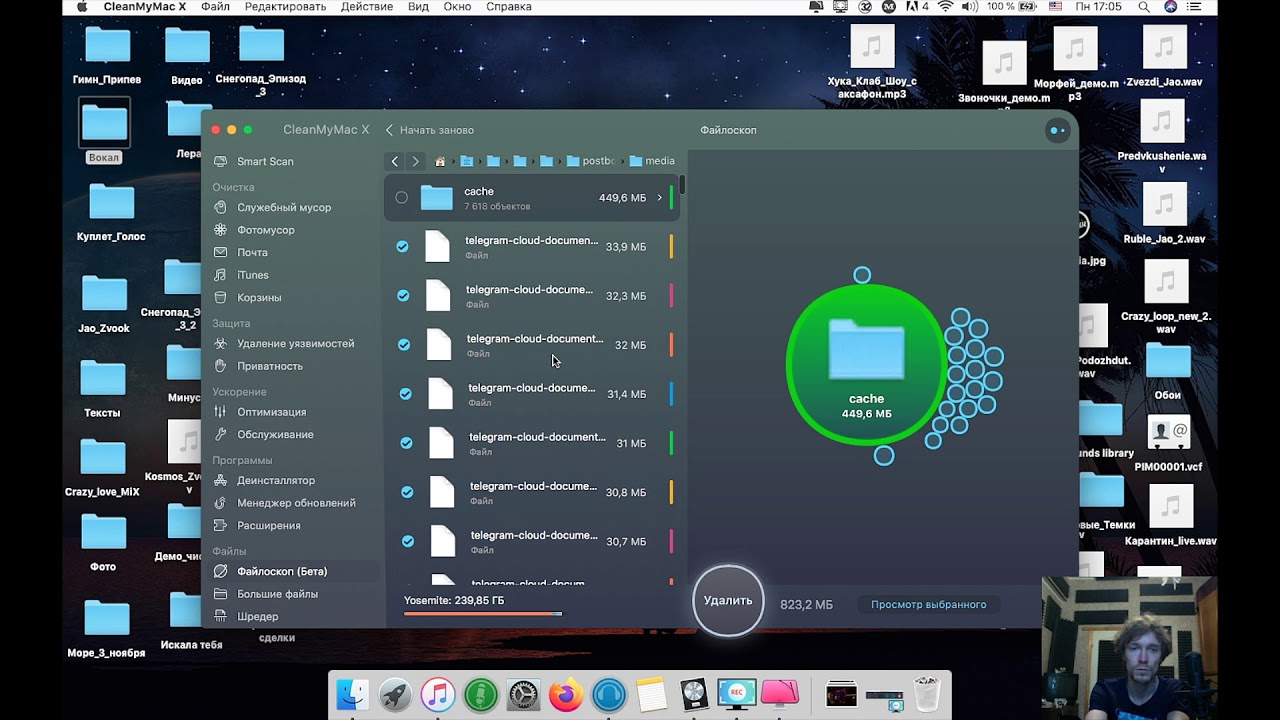Uncheck the 31 МБ telegram file
1280x720 pixels.
point(406,442)
